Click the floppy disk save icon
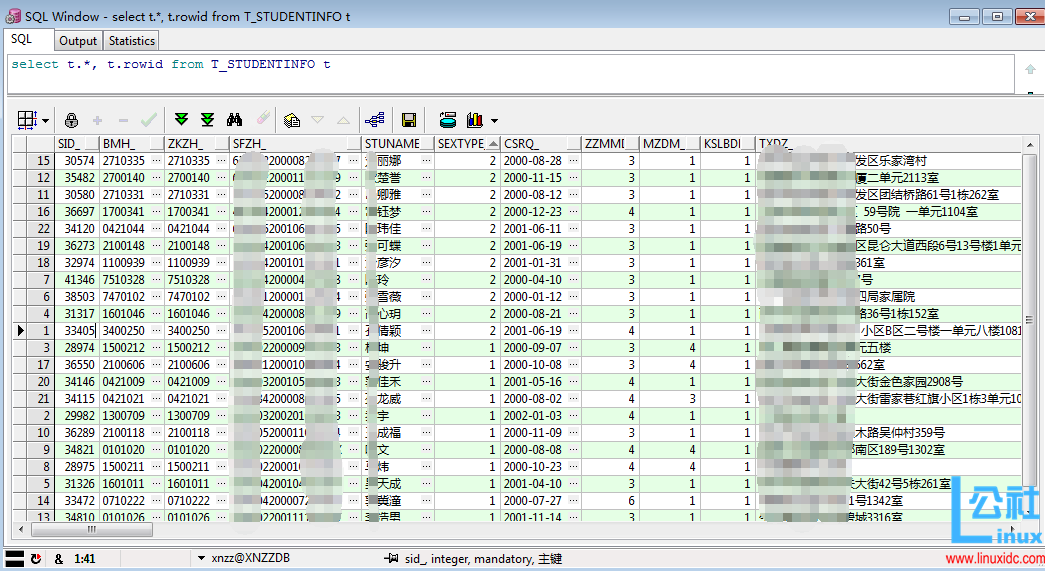This screenshot has height=571, width=1045. coord(409,120)
